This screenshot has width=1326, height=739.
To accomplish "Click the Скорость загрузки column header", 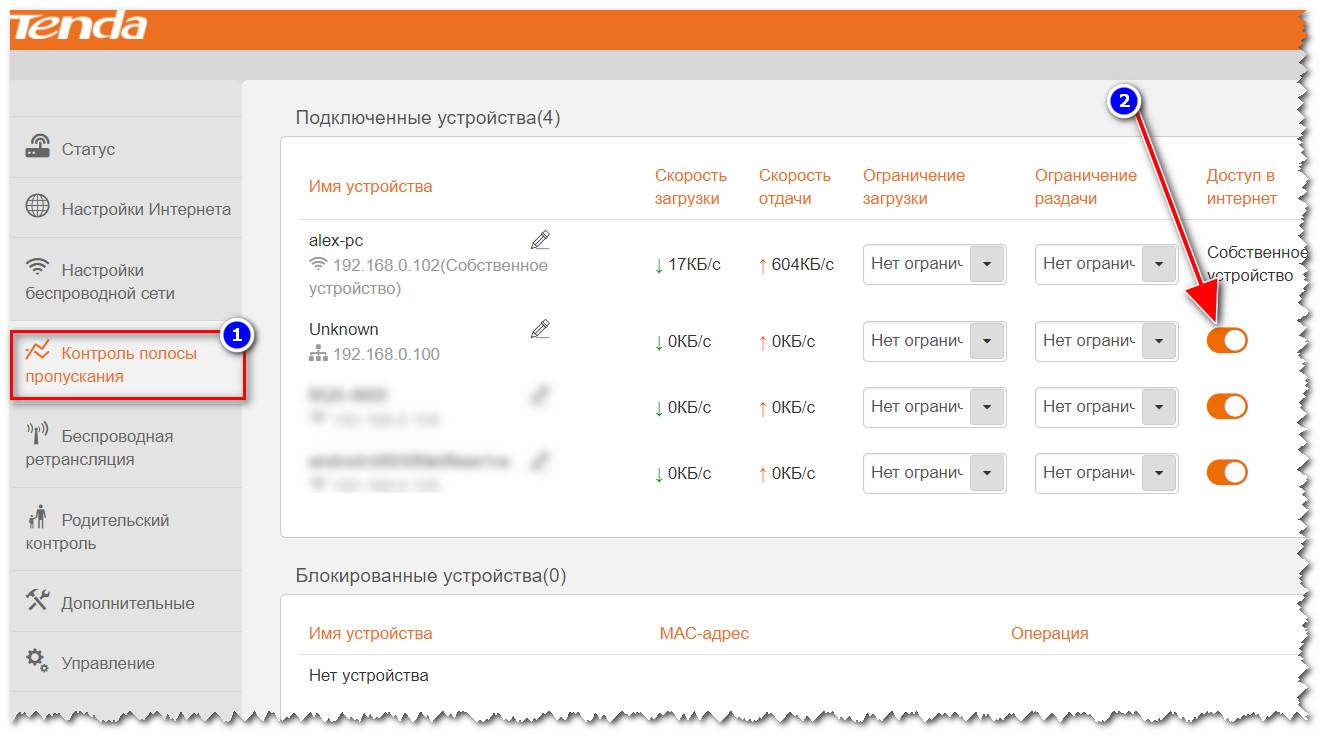I will (690, 187).
